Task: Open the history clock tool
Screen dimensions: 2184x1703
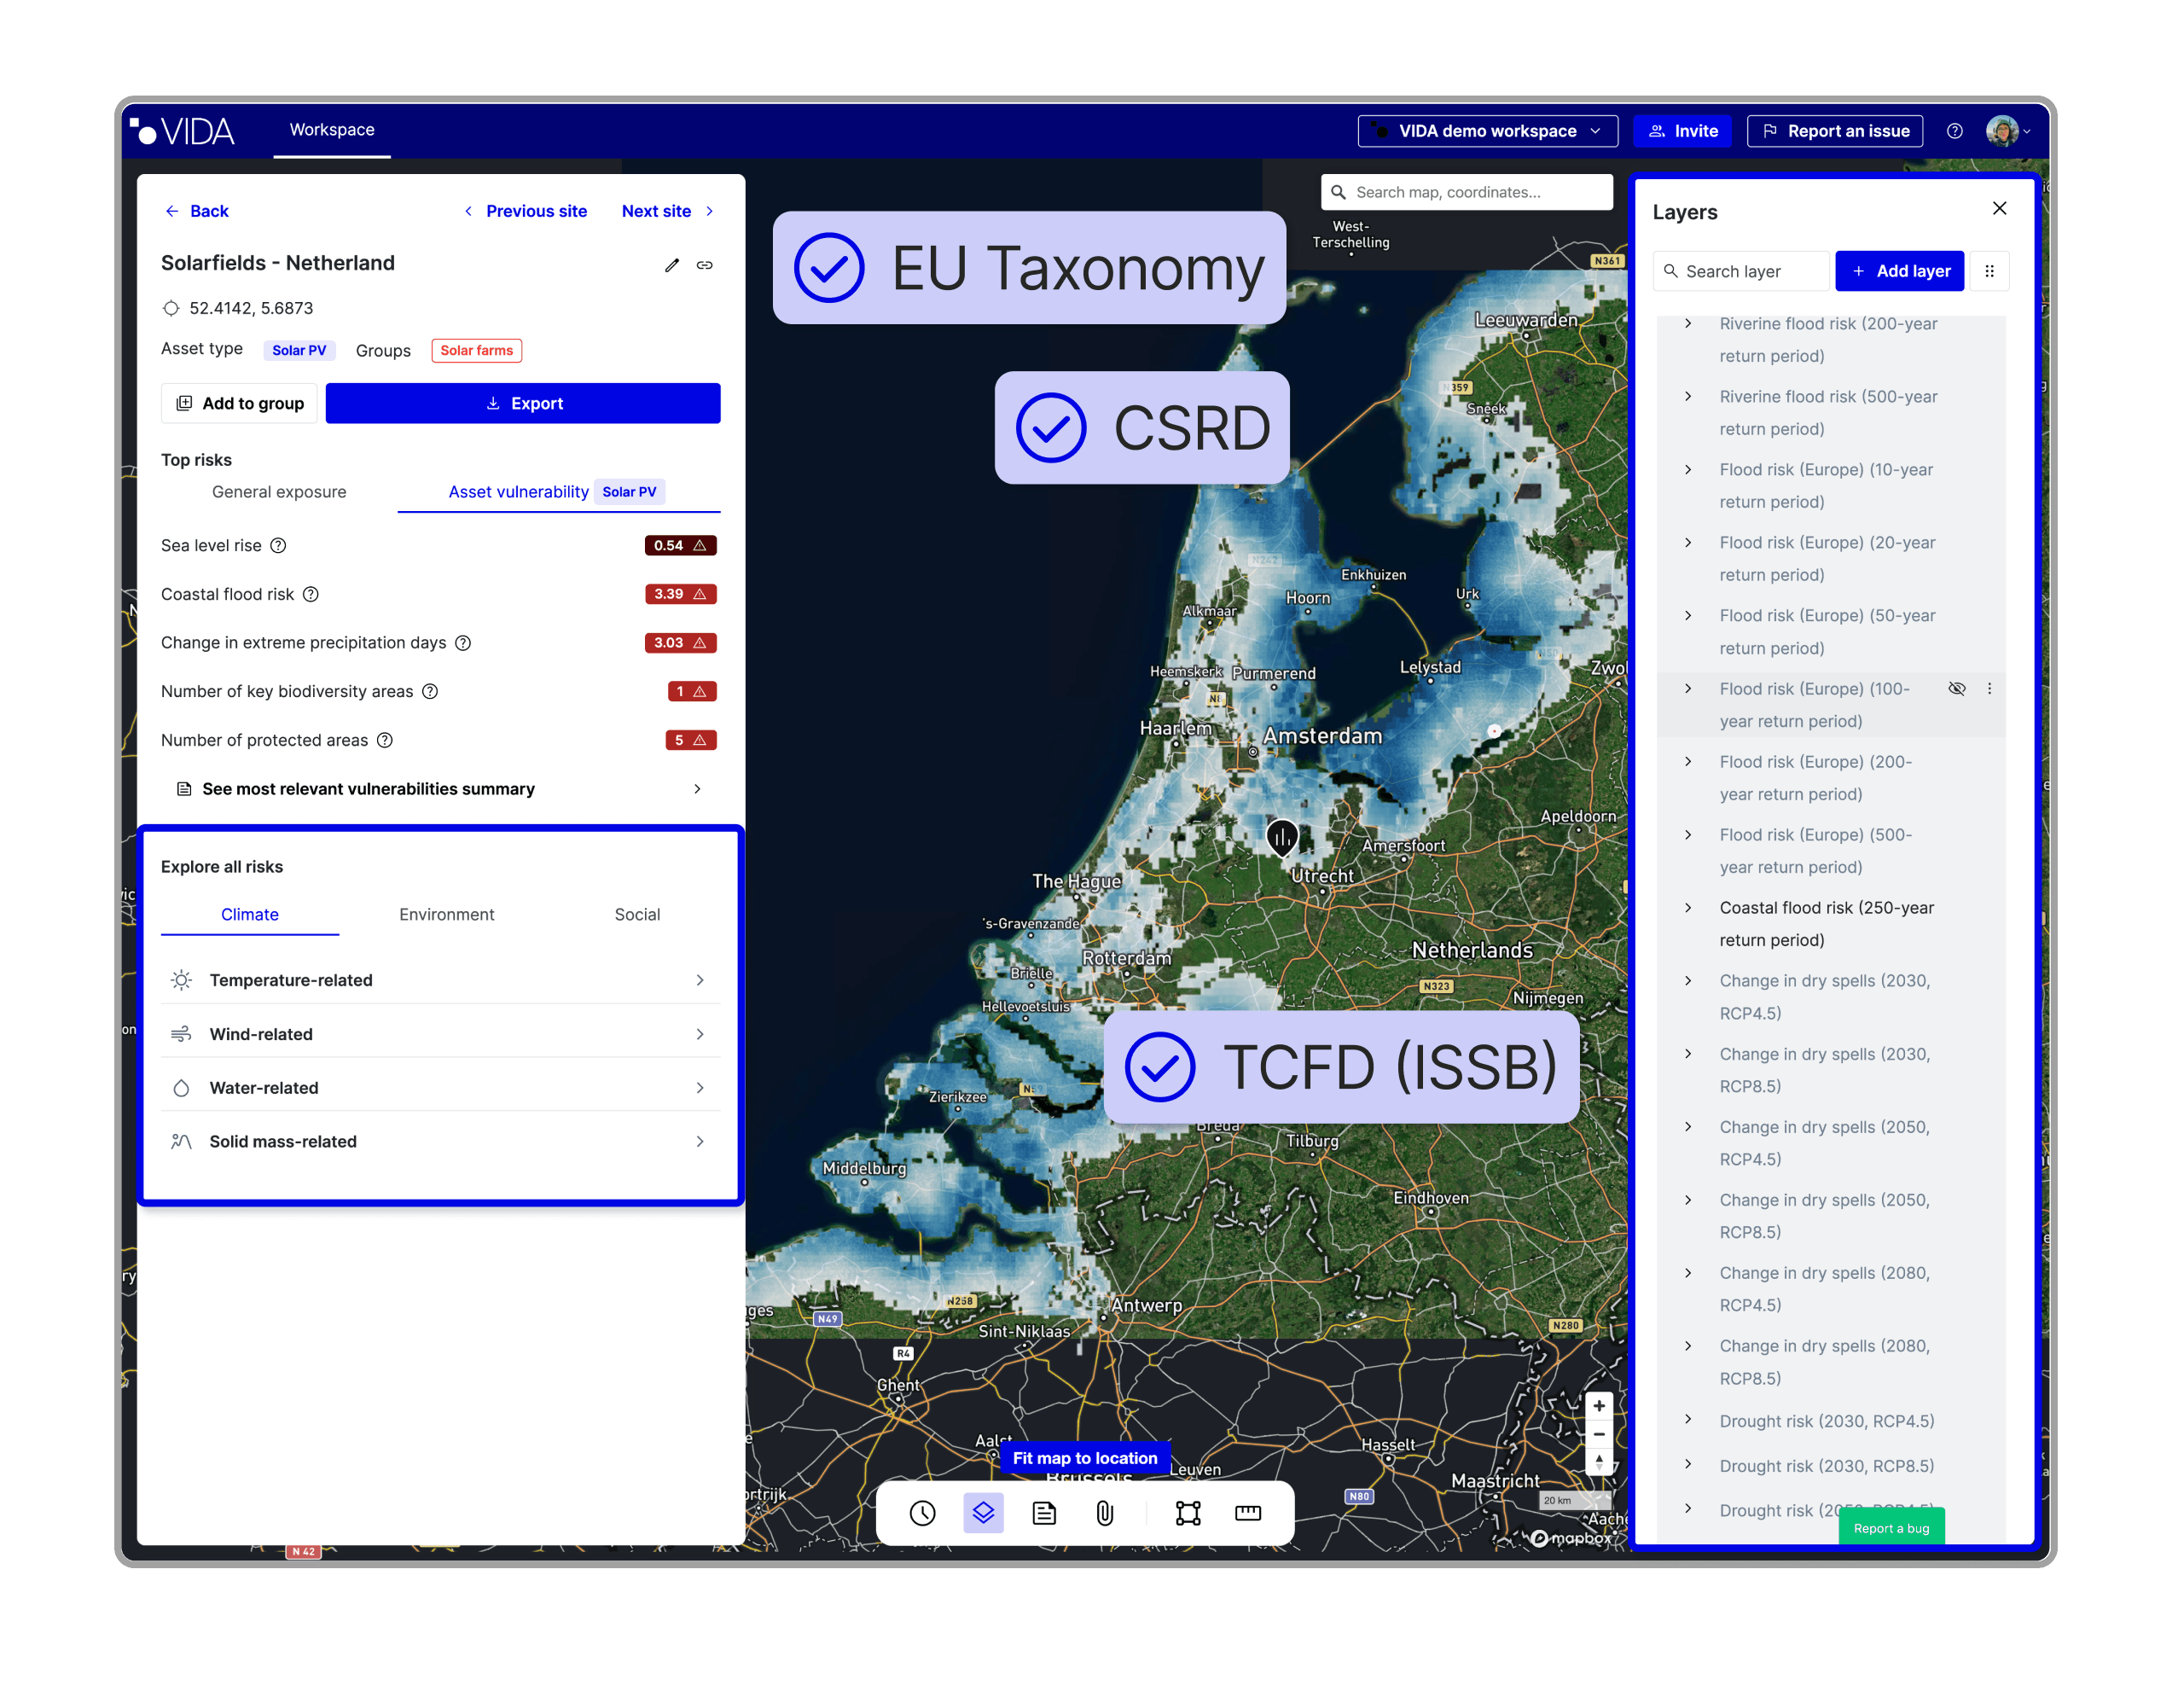Action: click(922, 1513)
